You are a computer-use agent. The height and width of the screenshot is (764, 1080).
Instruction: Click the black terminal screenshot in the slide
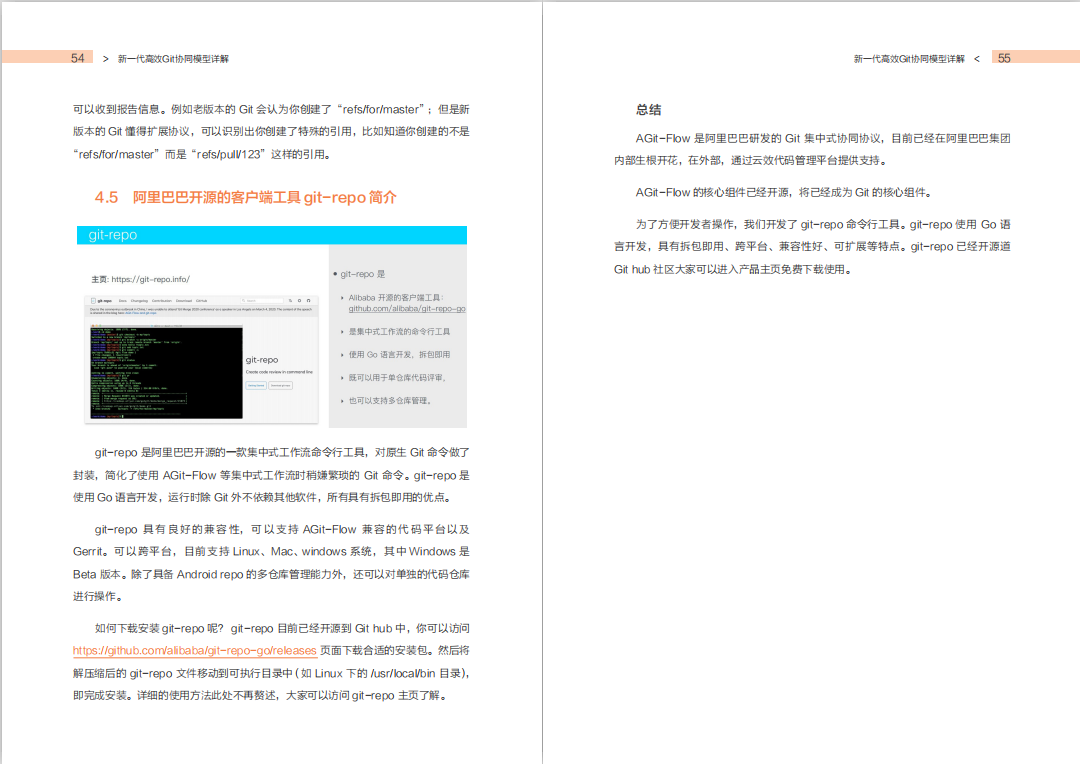pyautogui.click(x=167, y=372)
